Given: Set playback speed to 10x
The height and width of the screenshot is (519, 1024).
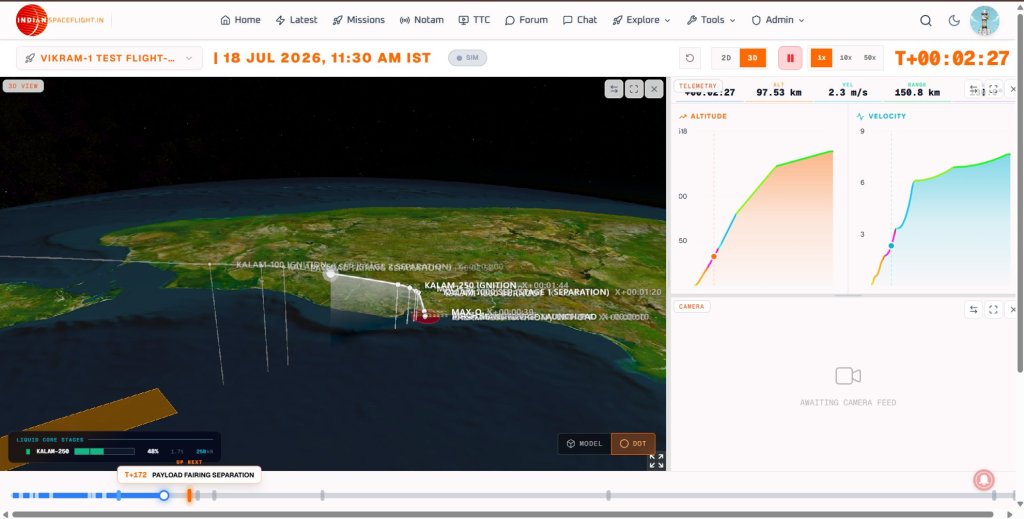Looking at the screenshot, I should [x=846, y=58].
